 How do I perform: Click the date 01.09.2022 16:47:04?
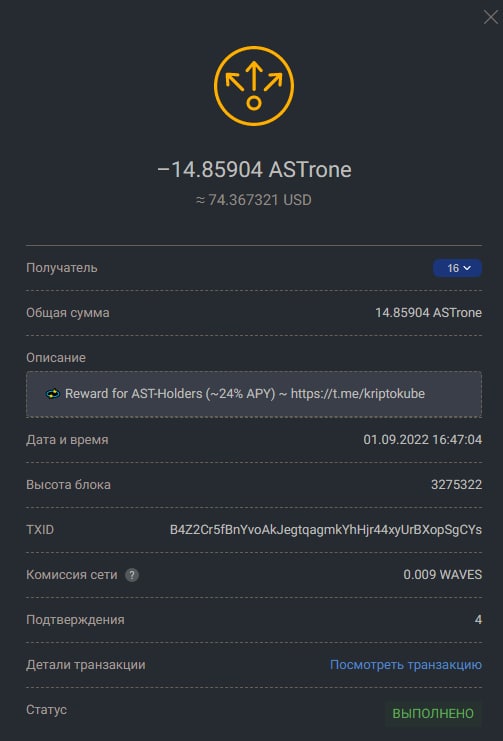(423, 440)
